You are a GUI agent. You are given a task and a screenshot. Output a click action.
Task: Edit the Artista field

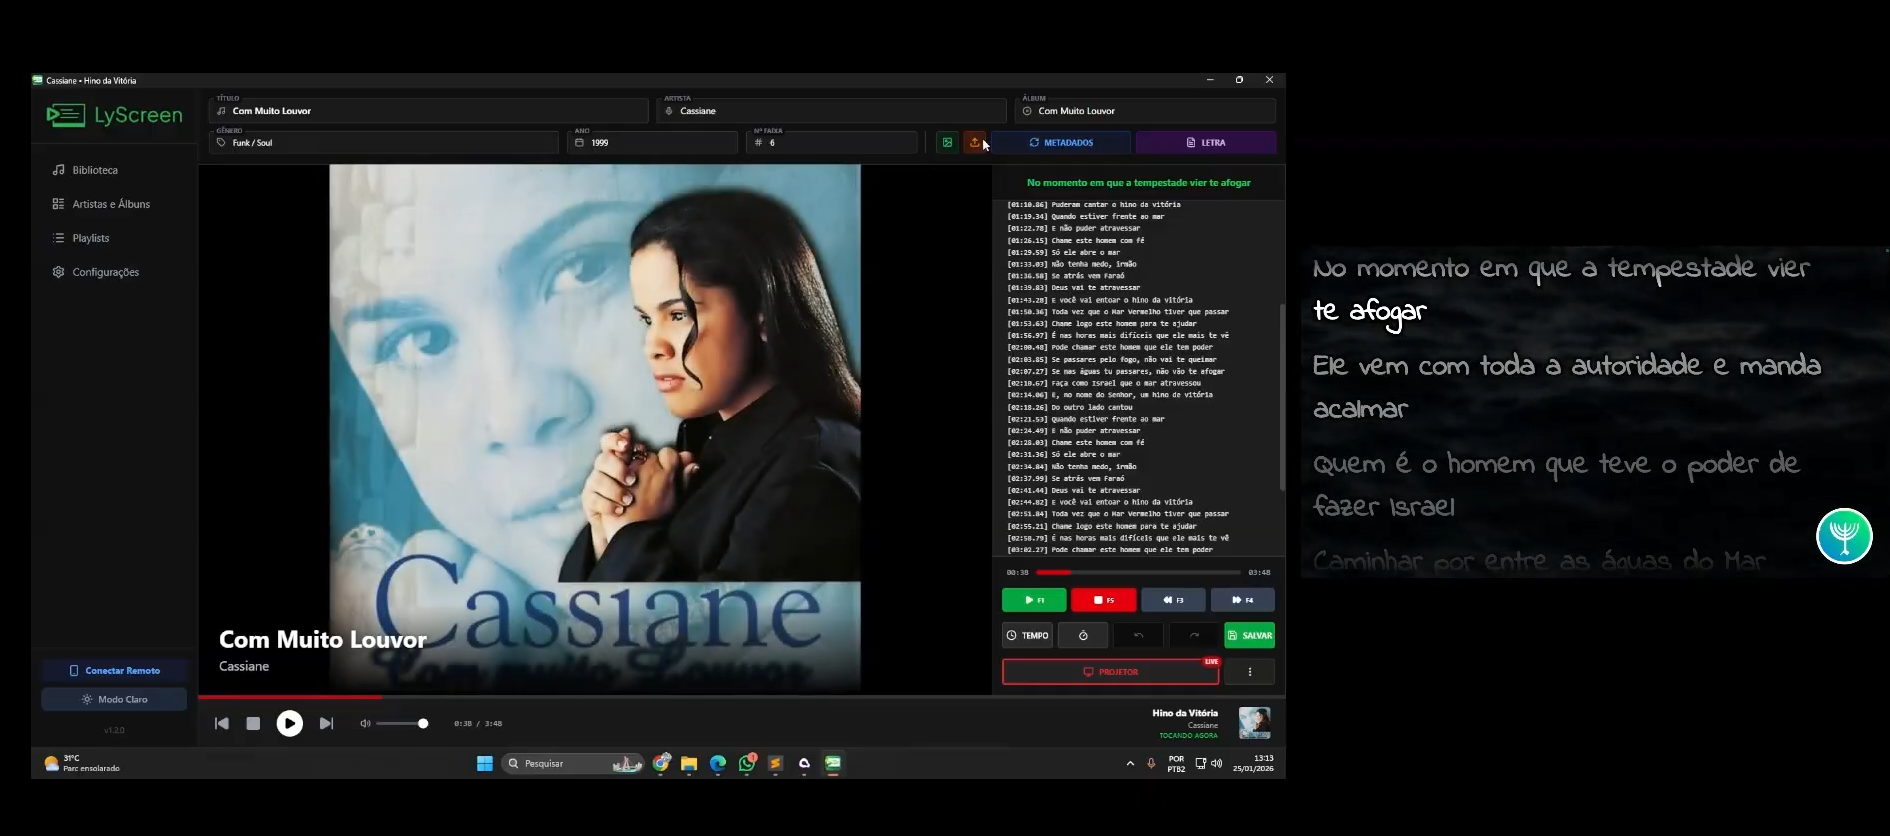pyautogui.click(x=831, y=111)
